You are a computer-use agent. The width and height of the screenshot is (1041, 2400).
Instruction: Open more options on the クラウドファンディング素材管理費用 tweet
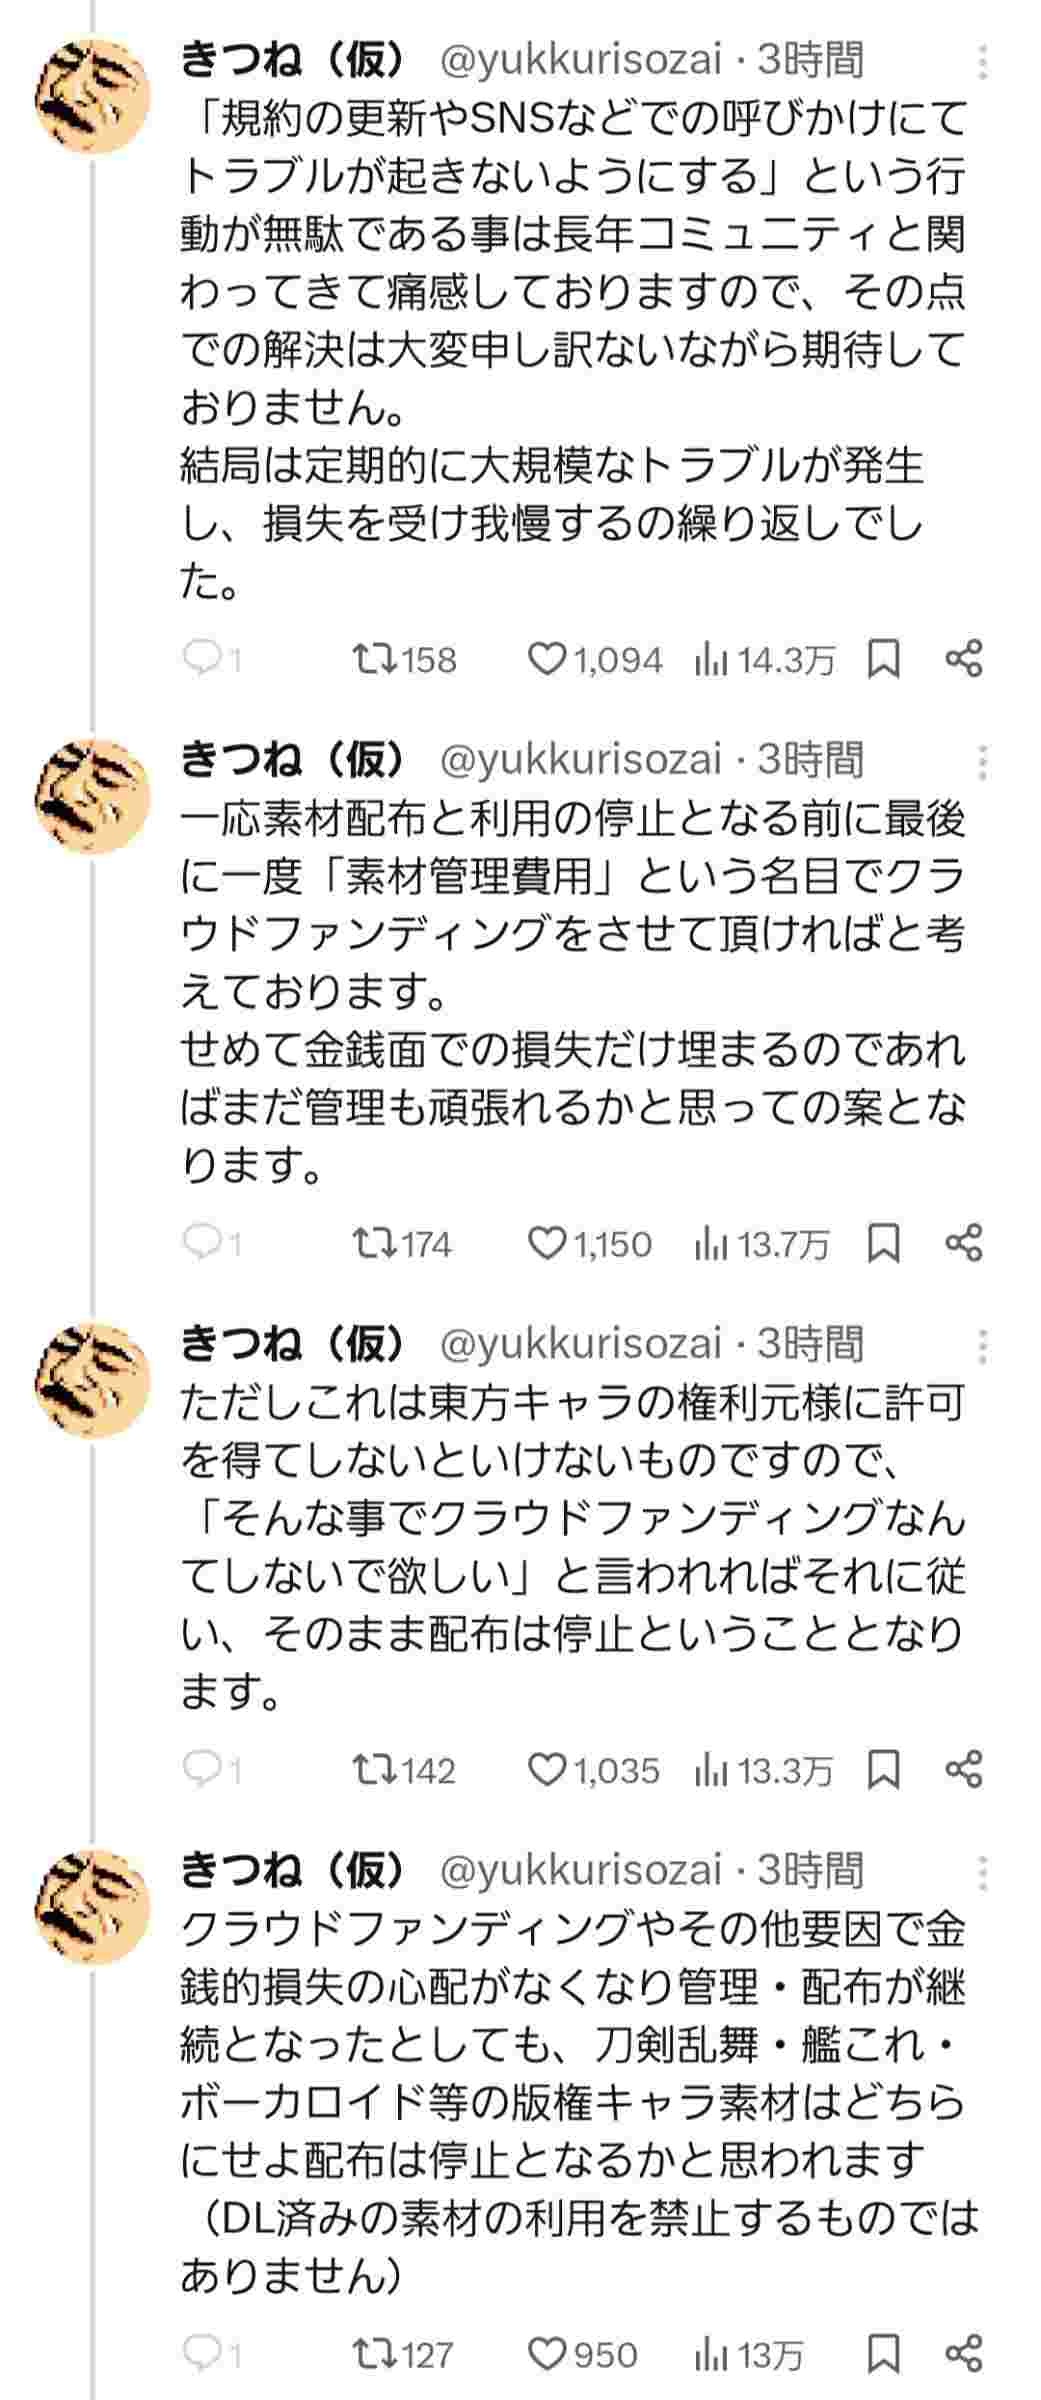click(x=984, y=762)
